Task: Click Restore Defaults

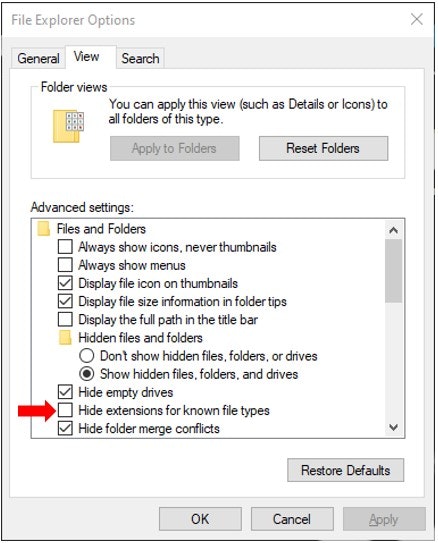Action: 345,470
